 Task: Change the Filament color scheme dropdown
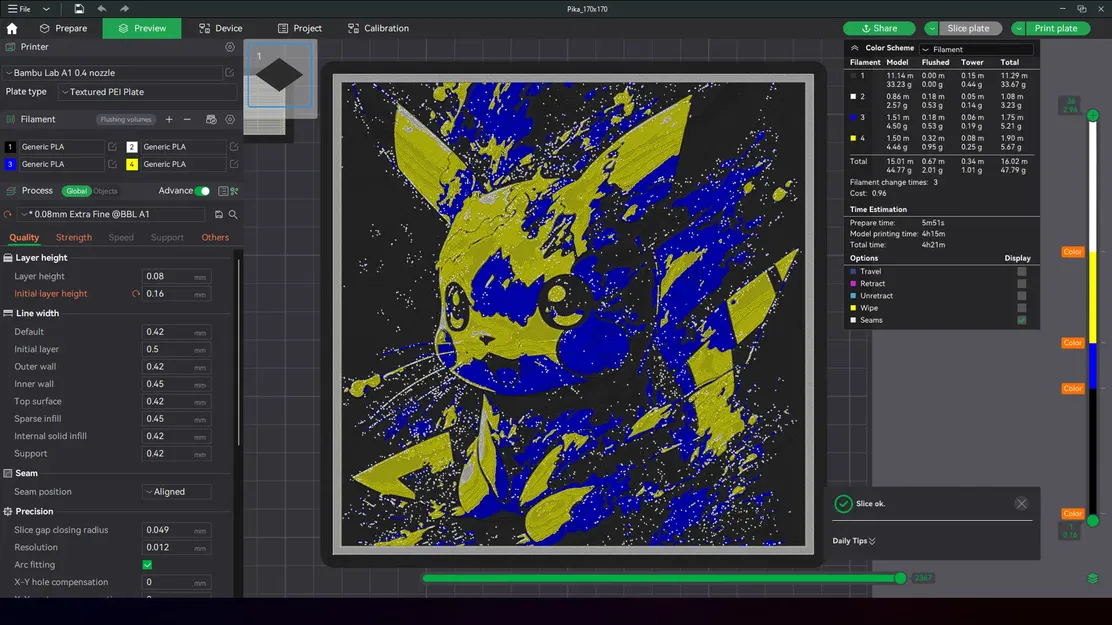[x=975, y=48]
